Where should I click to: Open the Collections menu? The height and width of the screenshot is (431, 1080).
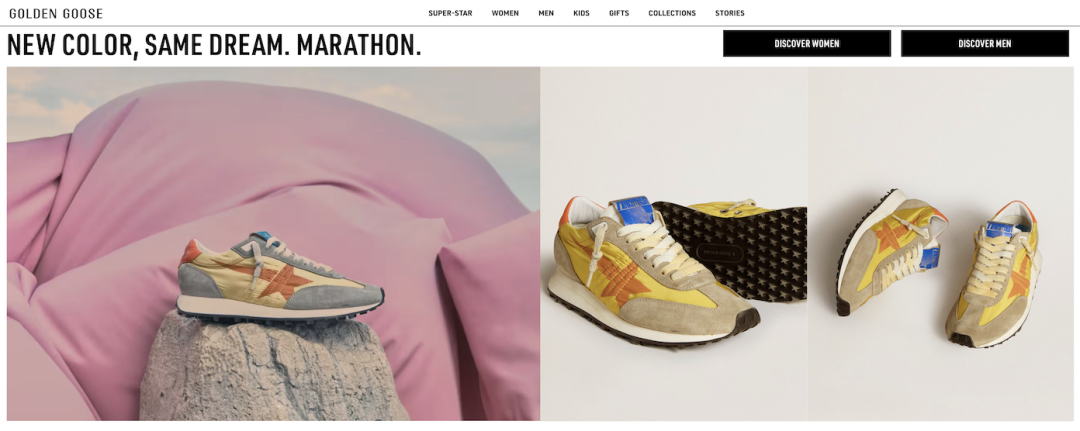point(672,13)
